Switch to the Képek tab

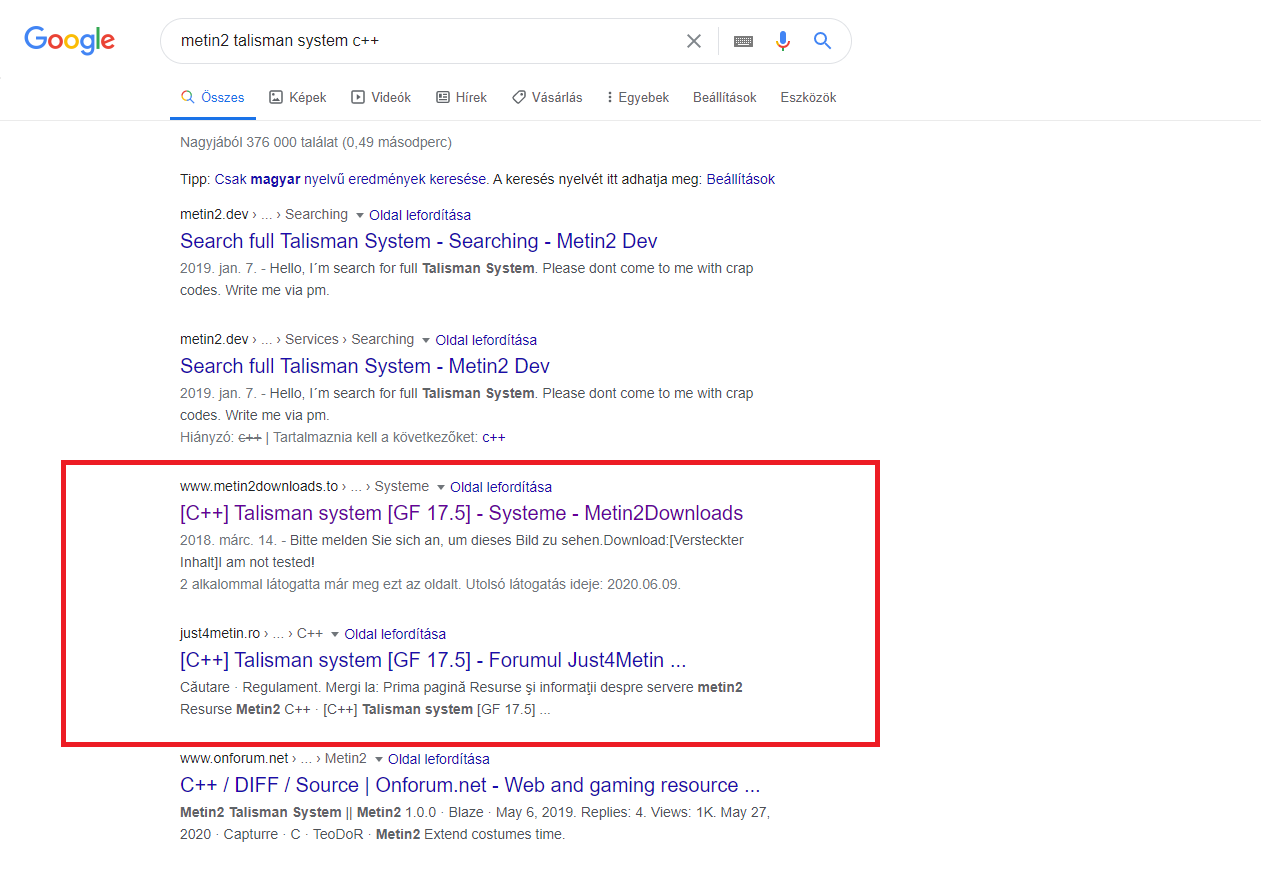[298, 98]
